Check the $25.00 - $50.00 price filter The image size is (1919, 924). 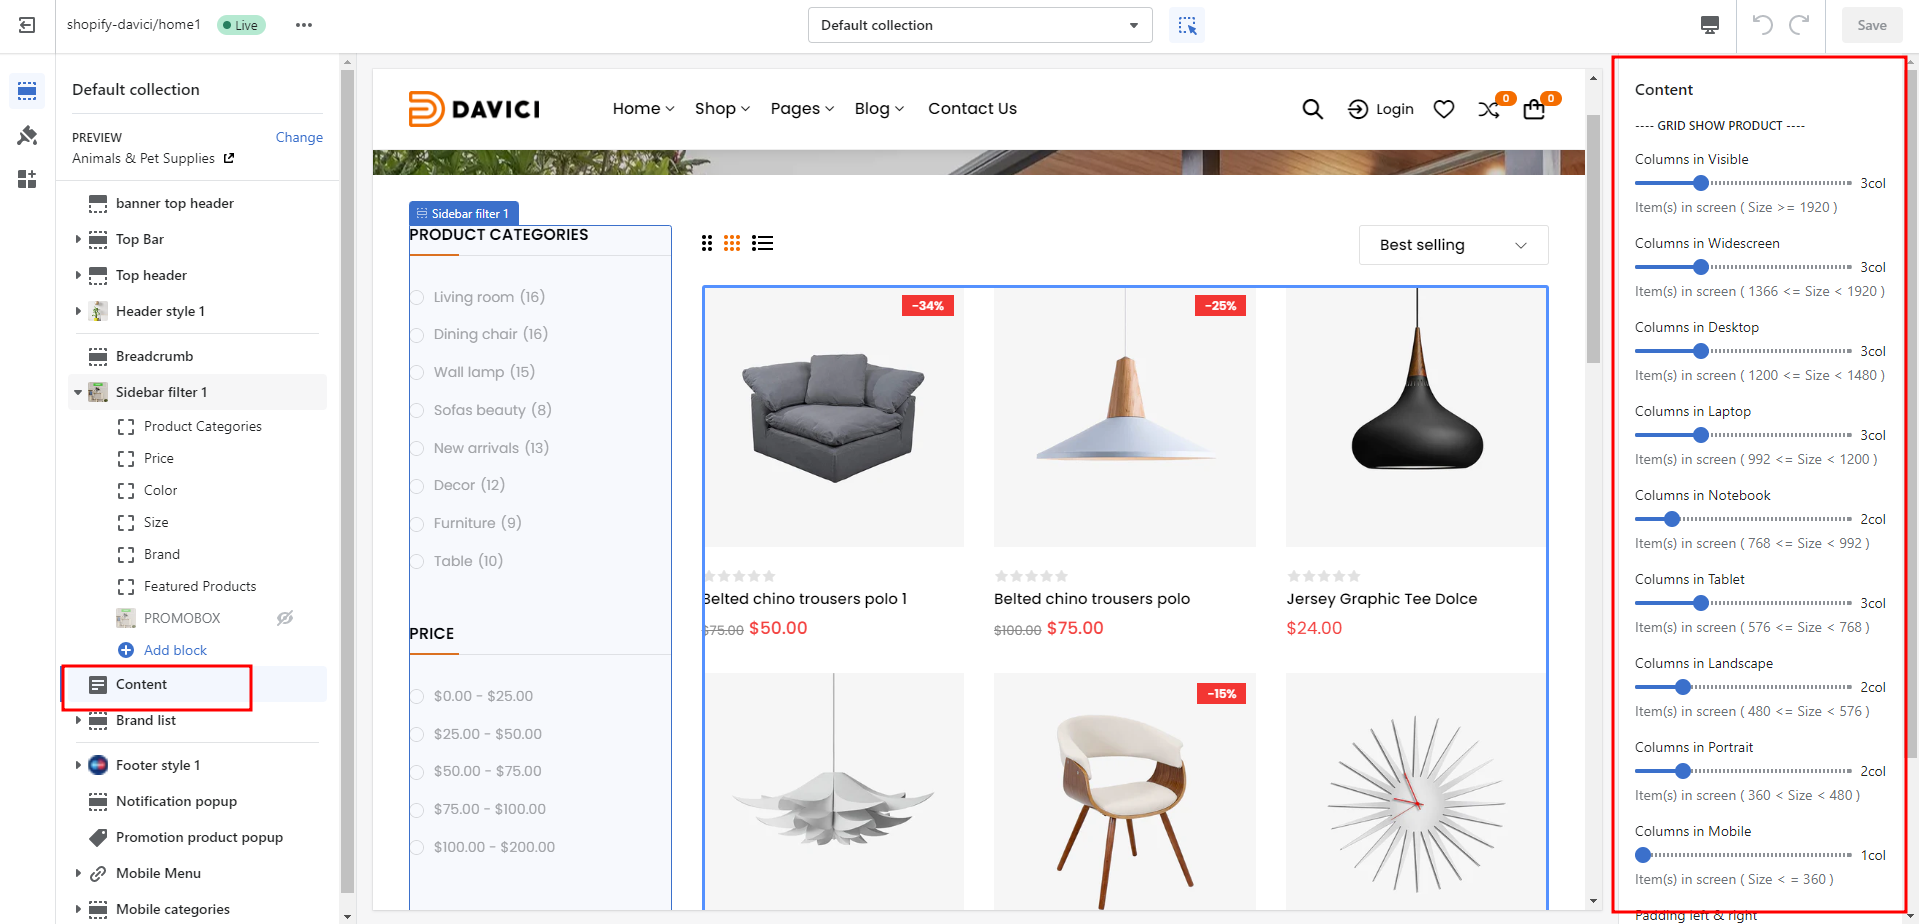click(417, 734)
